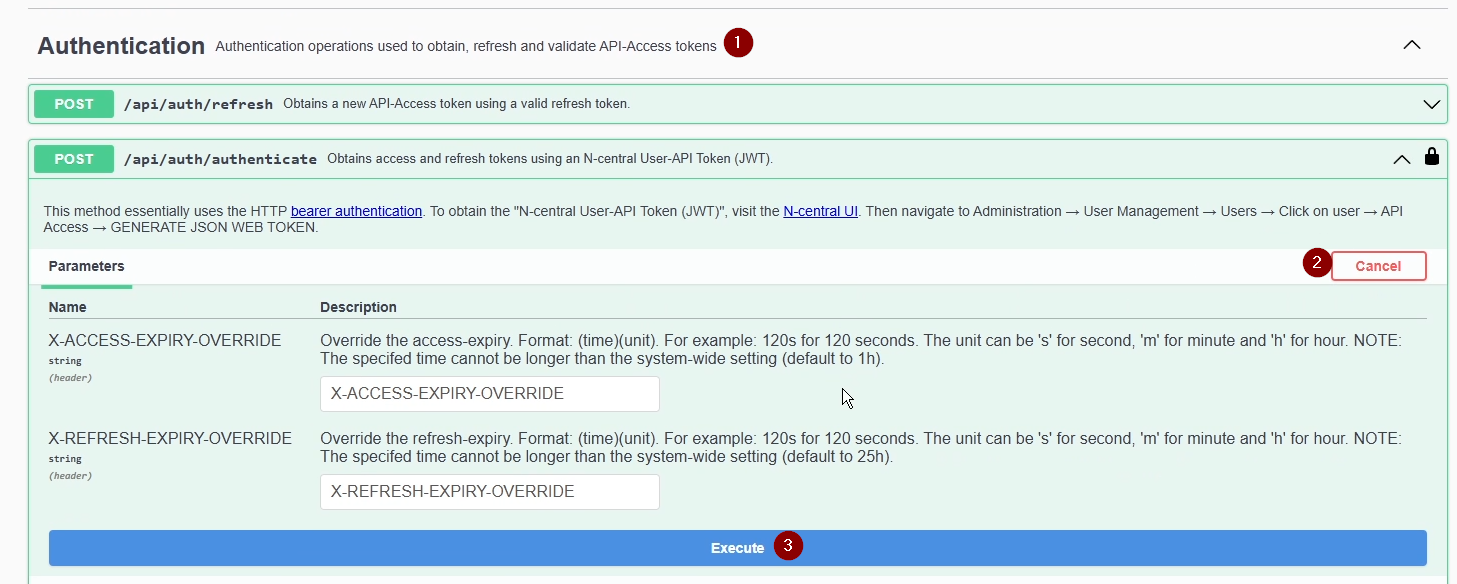The image size is (1457, 584).
Task: Click the POST badge for /api/auth/authenticate
Action: click(74, 159)
